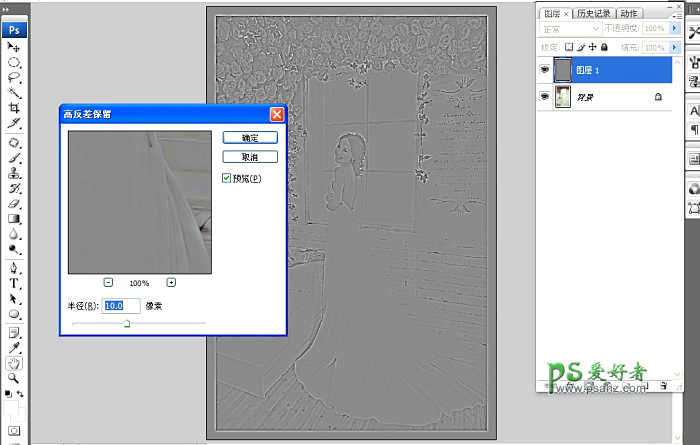Image resolution: width=700 pixels, height=445 pixels.
Task: Zoom in the filter preview with plus
Action: click(171, 283)
